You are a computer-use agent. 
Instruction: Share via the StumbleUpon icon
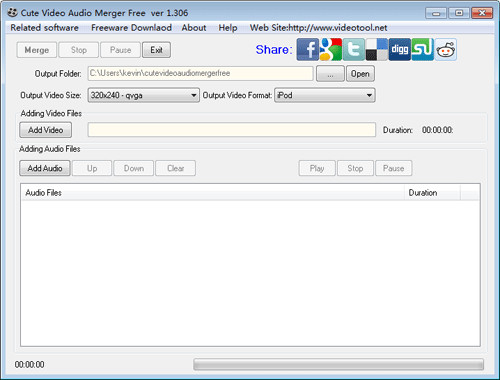423,49
